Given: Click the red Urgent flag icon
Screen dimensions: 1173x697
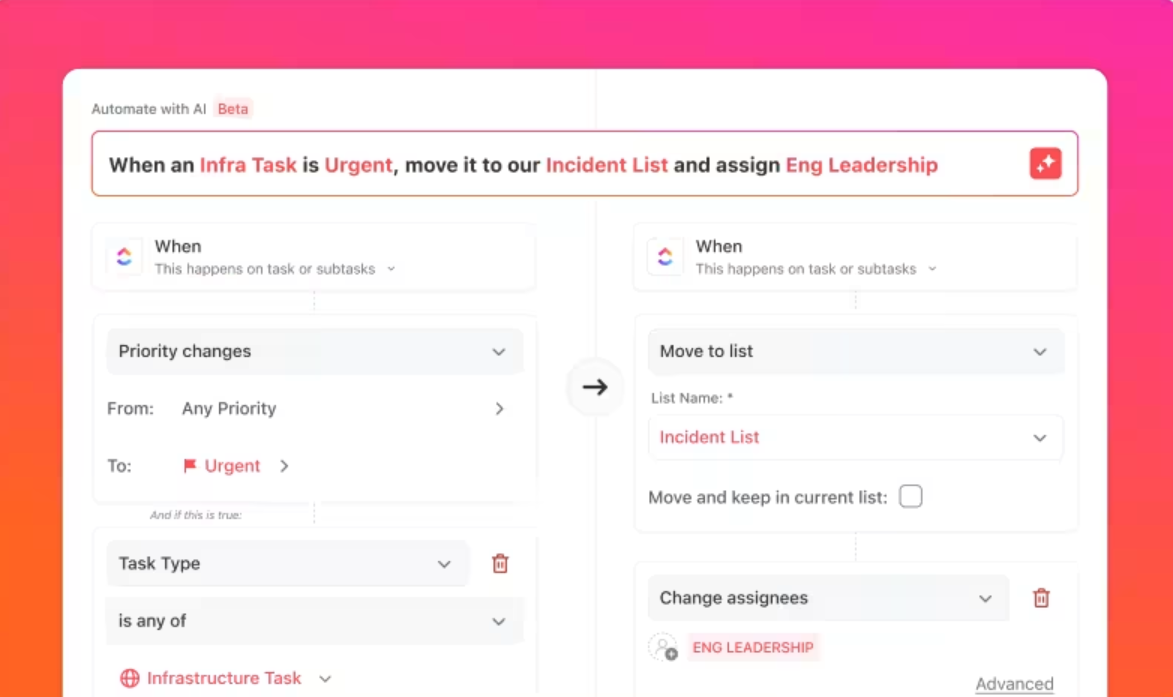Looking at the screenshot, I should (189, 466).
